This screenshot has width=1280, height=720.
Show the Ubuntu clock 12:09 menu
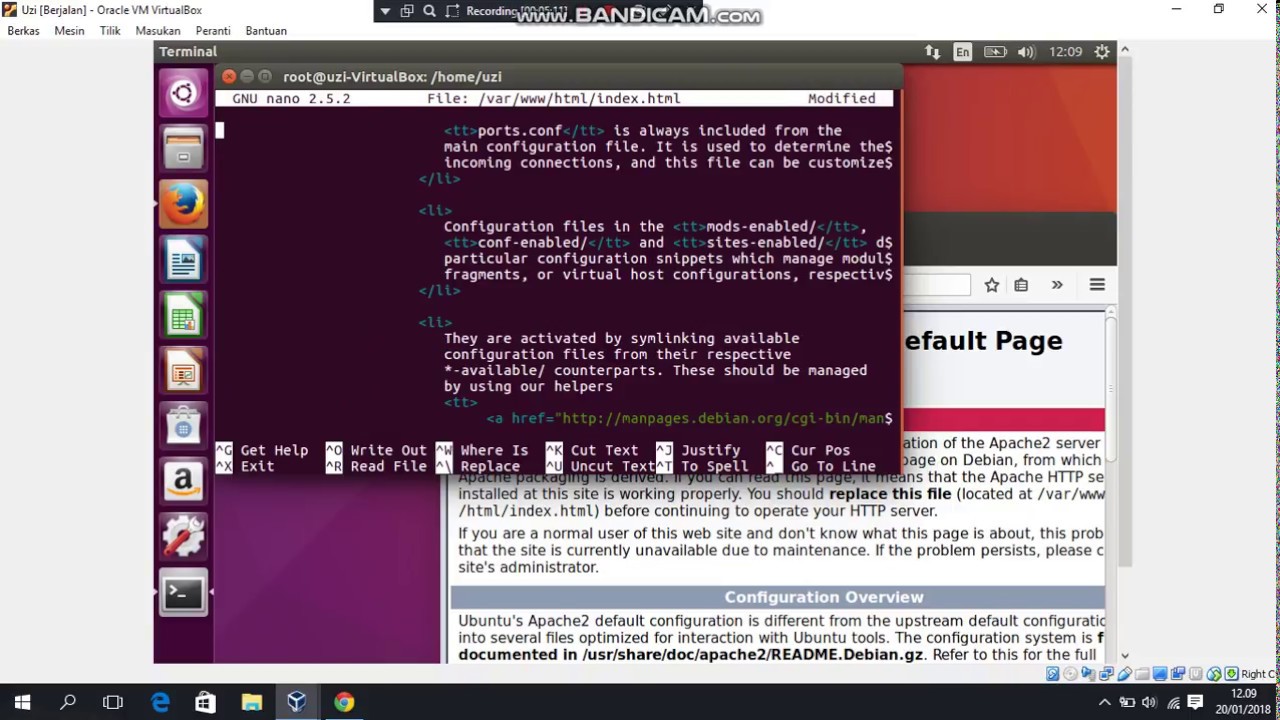[1066, 51]
